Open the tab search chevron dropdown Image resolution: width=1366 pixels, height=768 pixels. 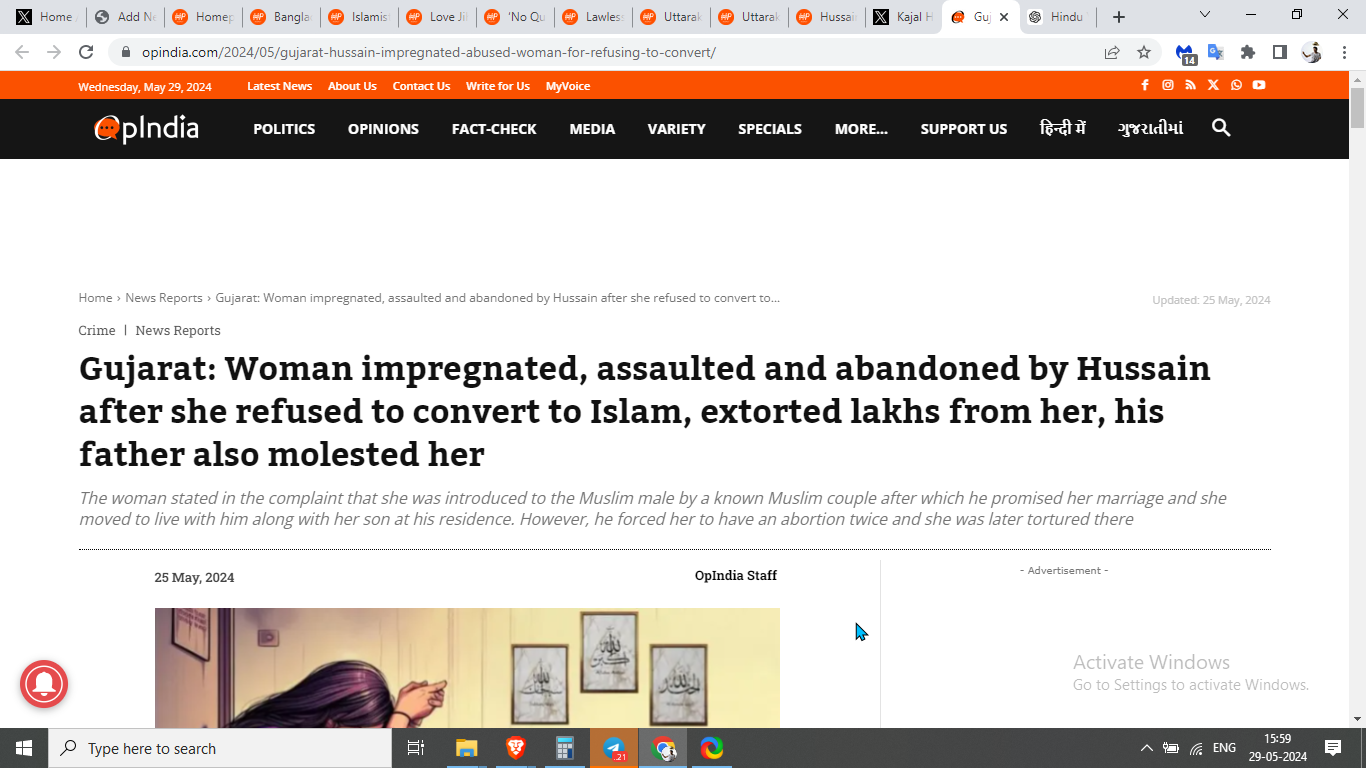pos(1205,15)
